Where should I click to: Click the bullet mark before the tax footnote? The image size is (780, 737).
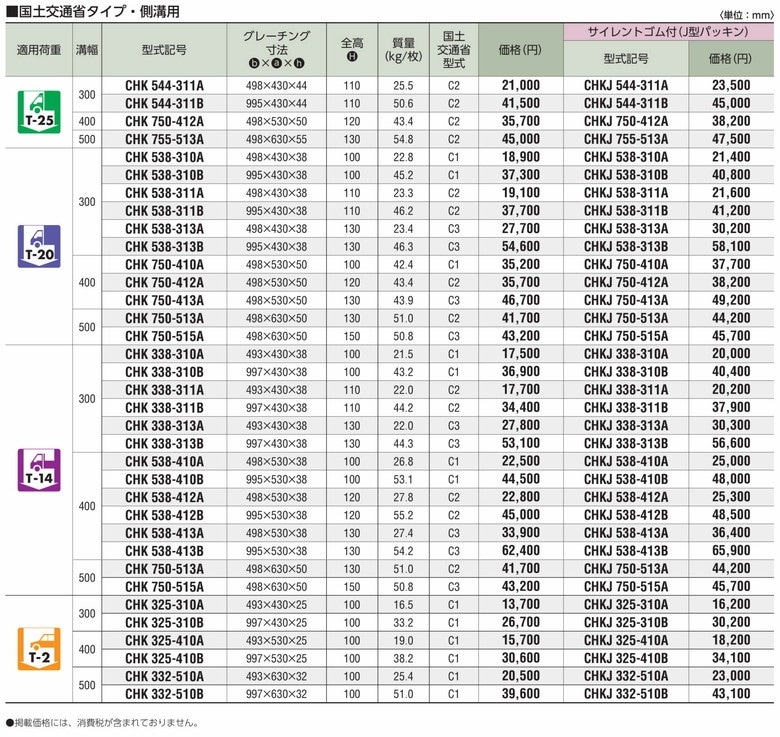click(x=9, y=721)
